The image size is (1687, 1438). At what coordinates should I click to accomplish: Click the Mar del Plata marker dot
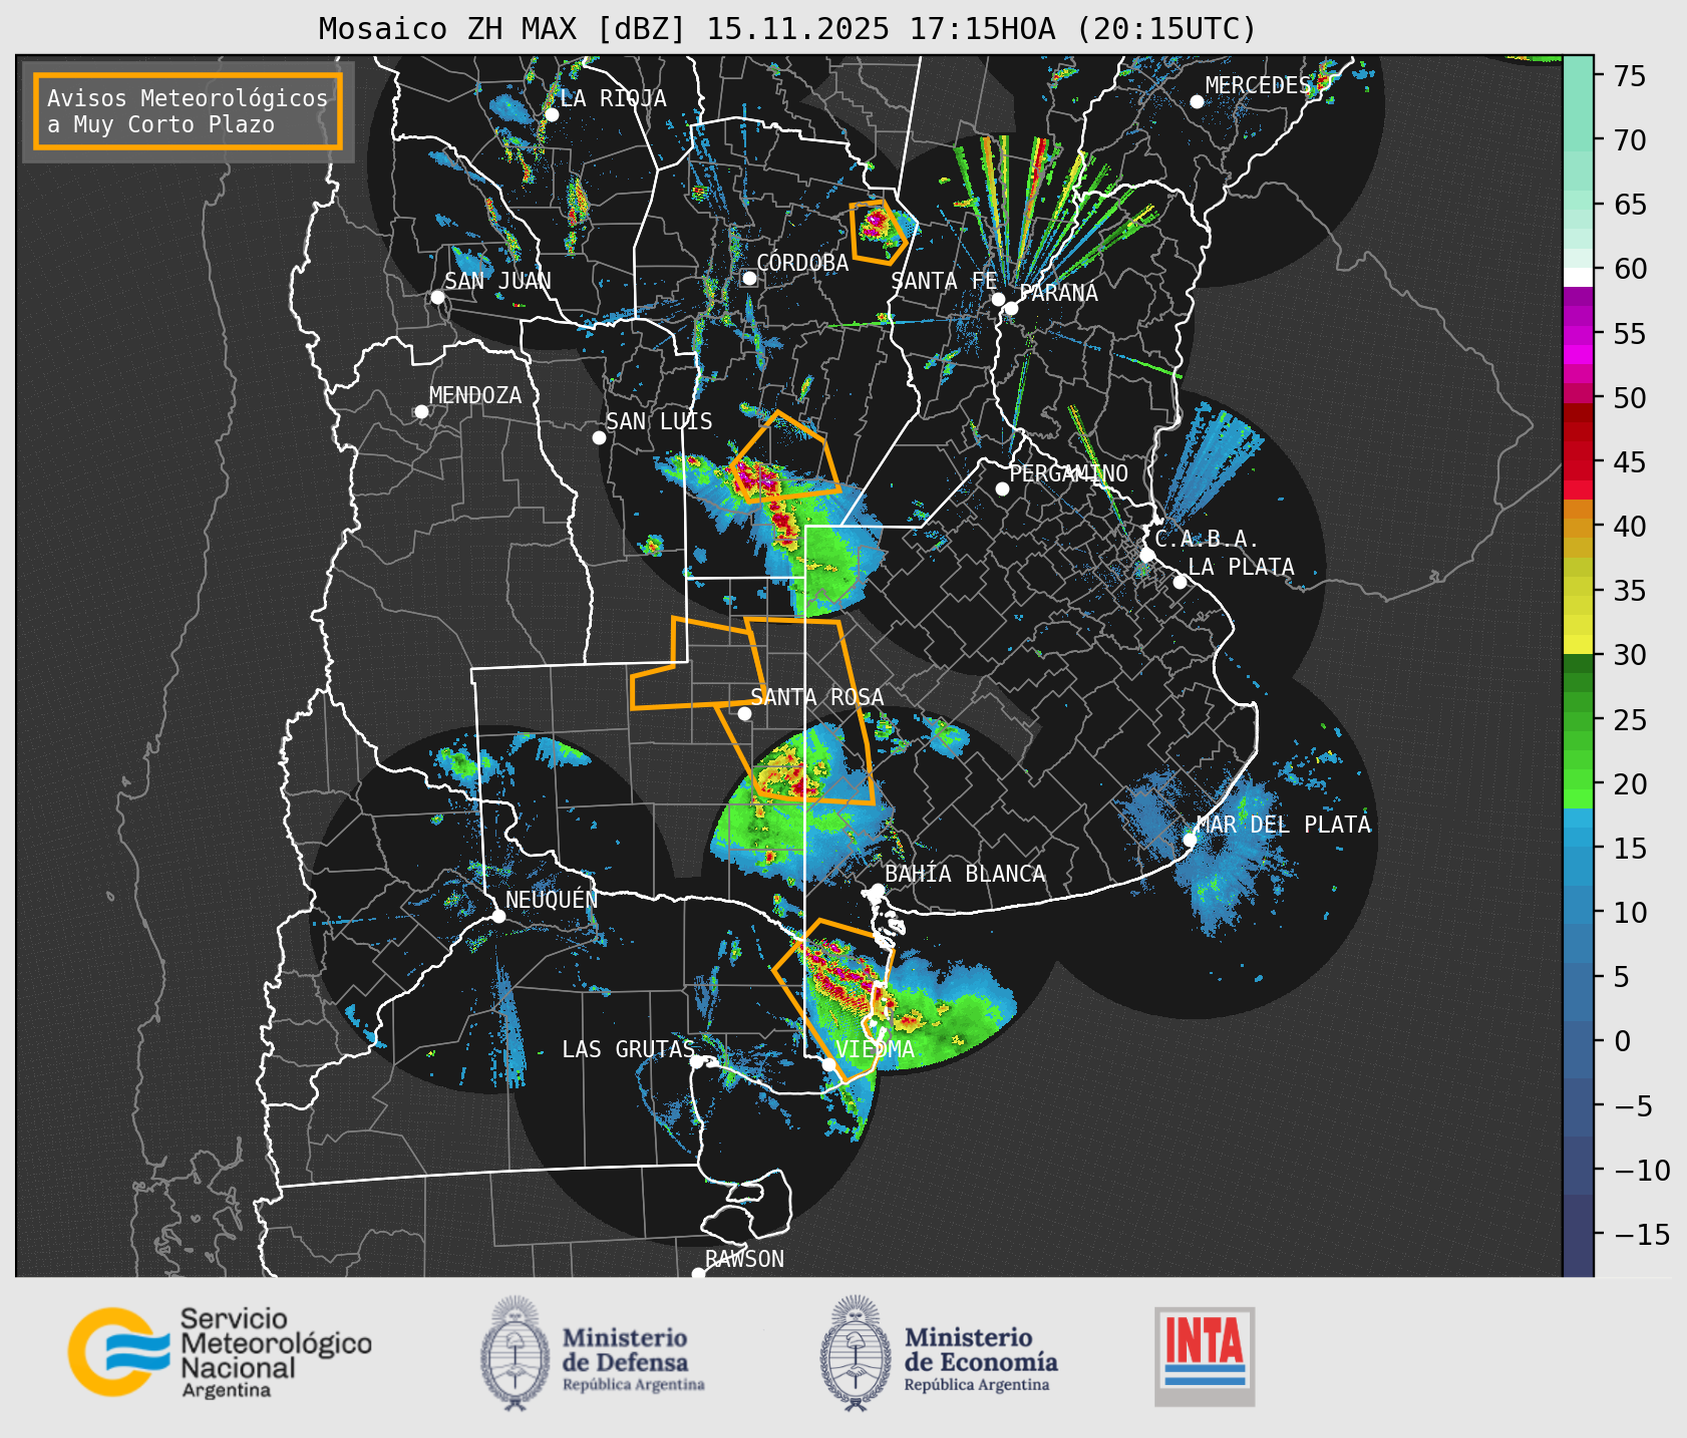(x=1190, y=839)
